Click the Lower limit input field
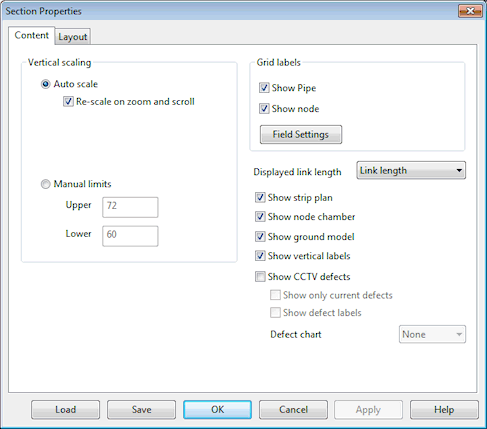Screen dimensions: 487x429 [x=130, y=236]
